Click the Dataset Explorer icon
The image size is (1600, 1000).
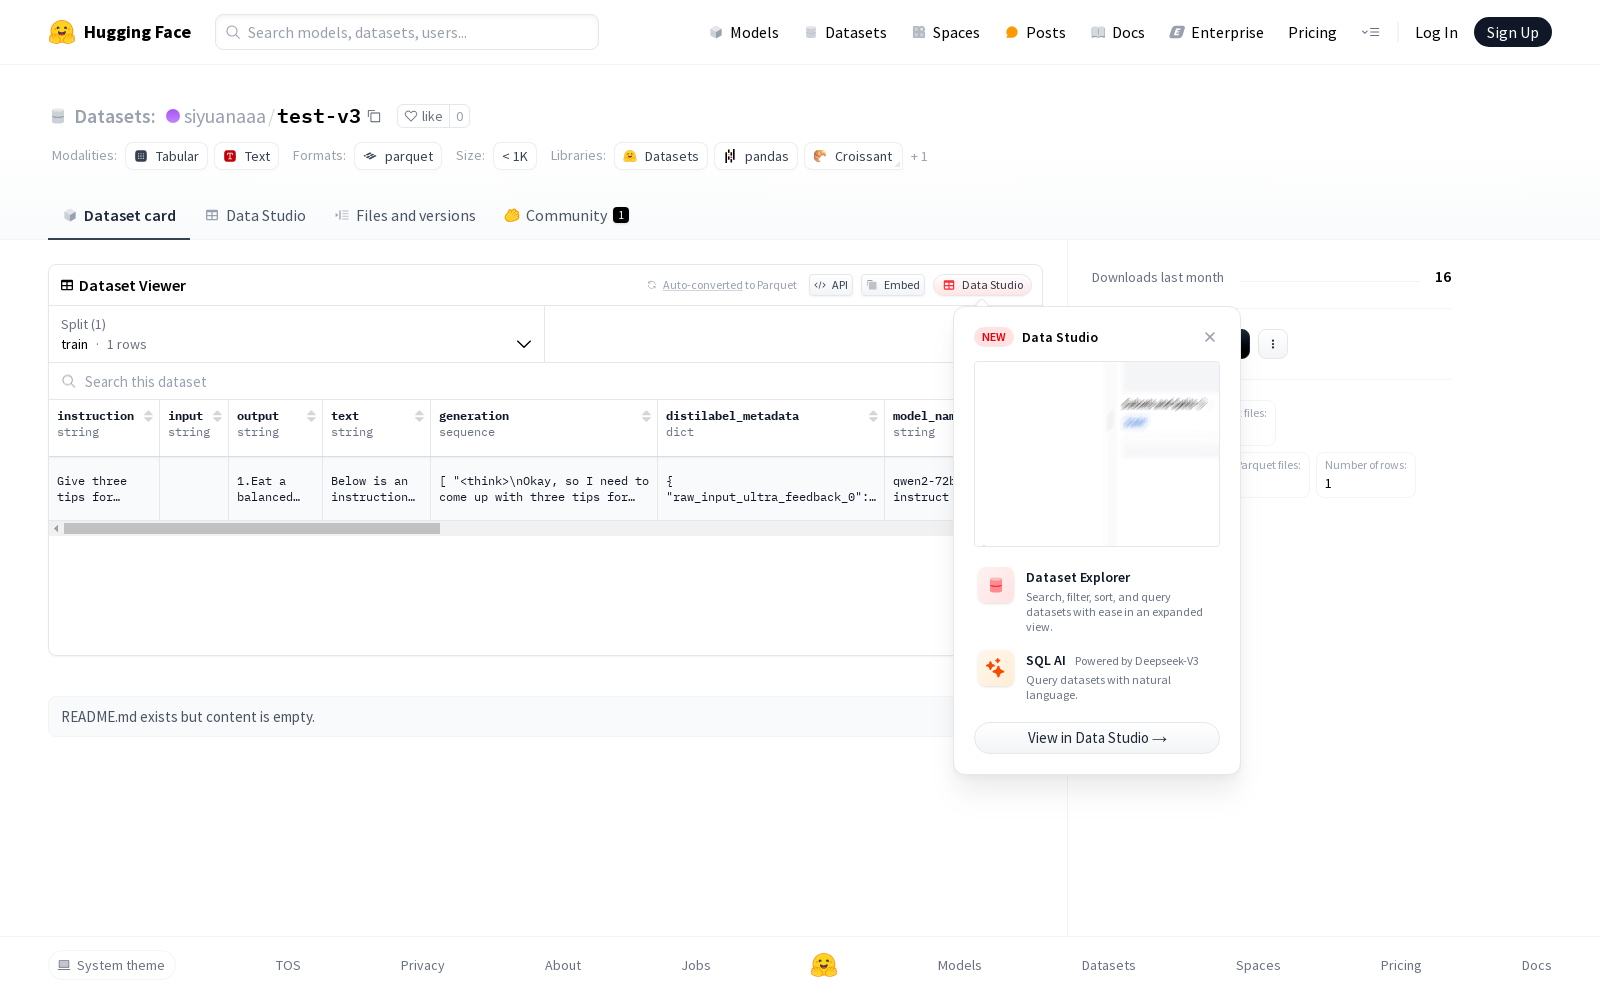pos(996,586)
